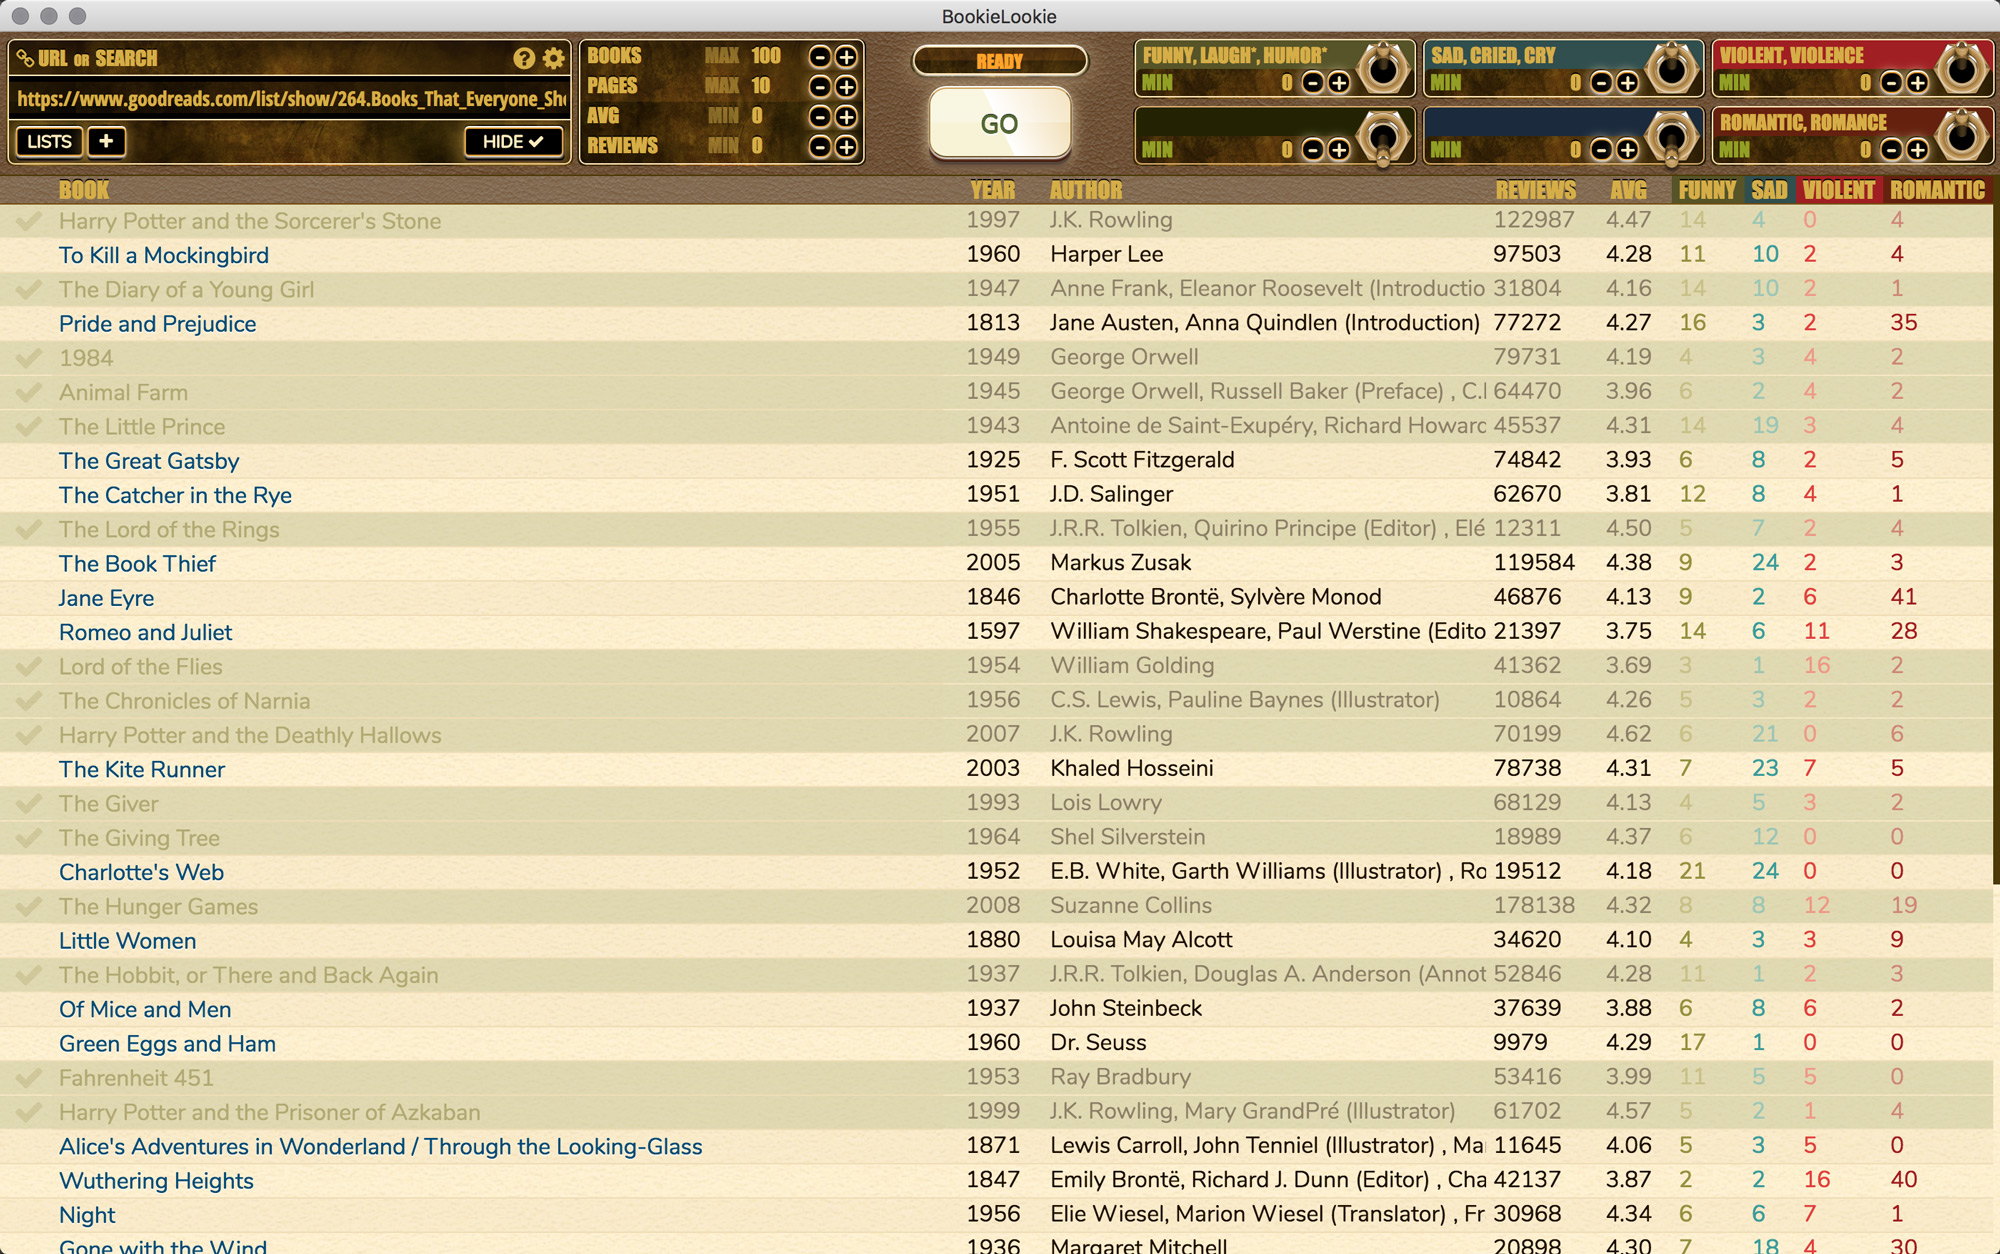Open the LISTS button
The height and width of the screenshot is (1254, 2000).
tap(49, 141)
